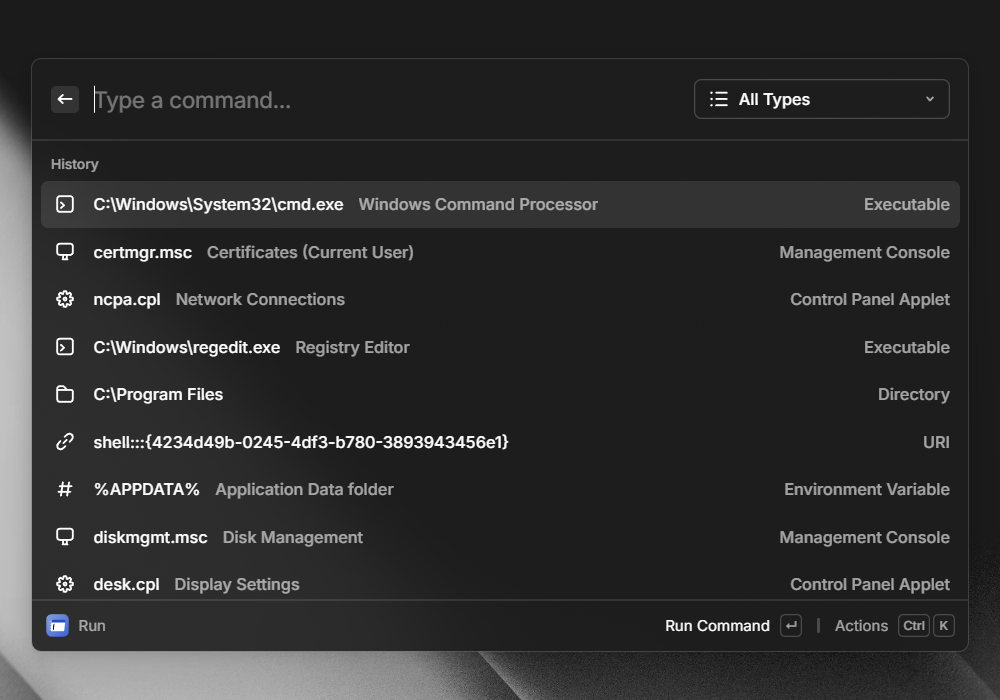Click the back arrow button
The height and width of the screenshot is (700, 1000).
point(65,99)
